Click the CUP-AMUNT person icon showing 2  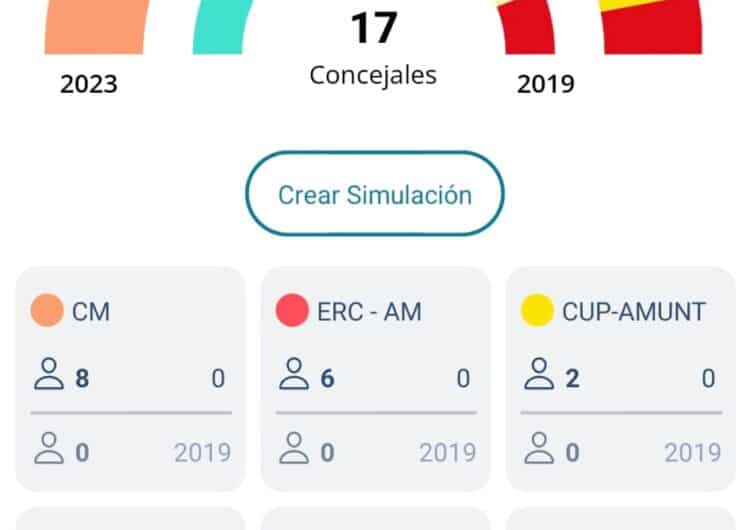point(539,377)
